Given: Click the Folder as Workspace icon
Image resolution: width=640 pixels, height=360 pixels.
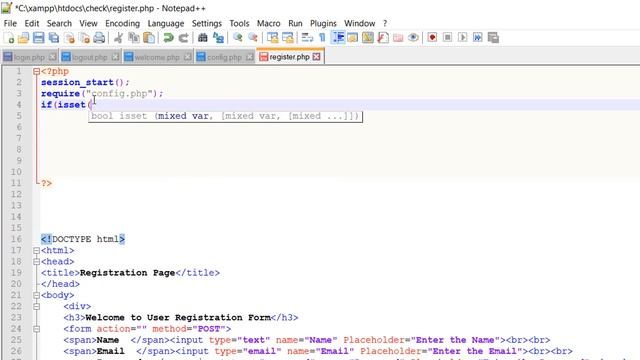Looking at the screenshot, I should tap(398, 38).
